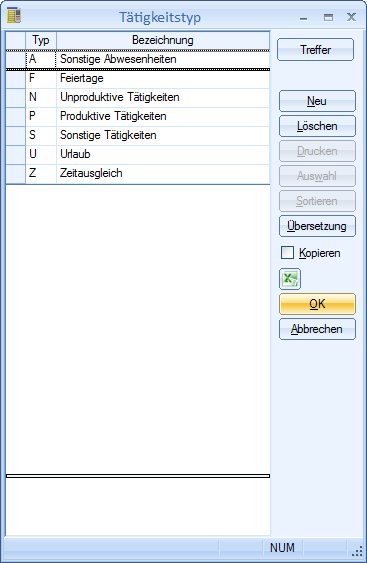Click row selector beside type S

[15, 135]
